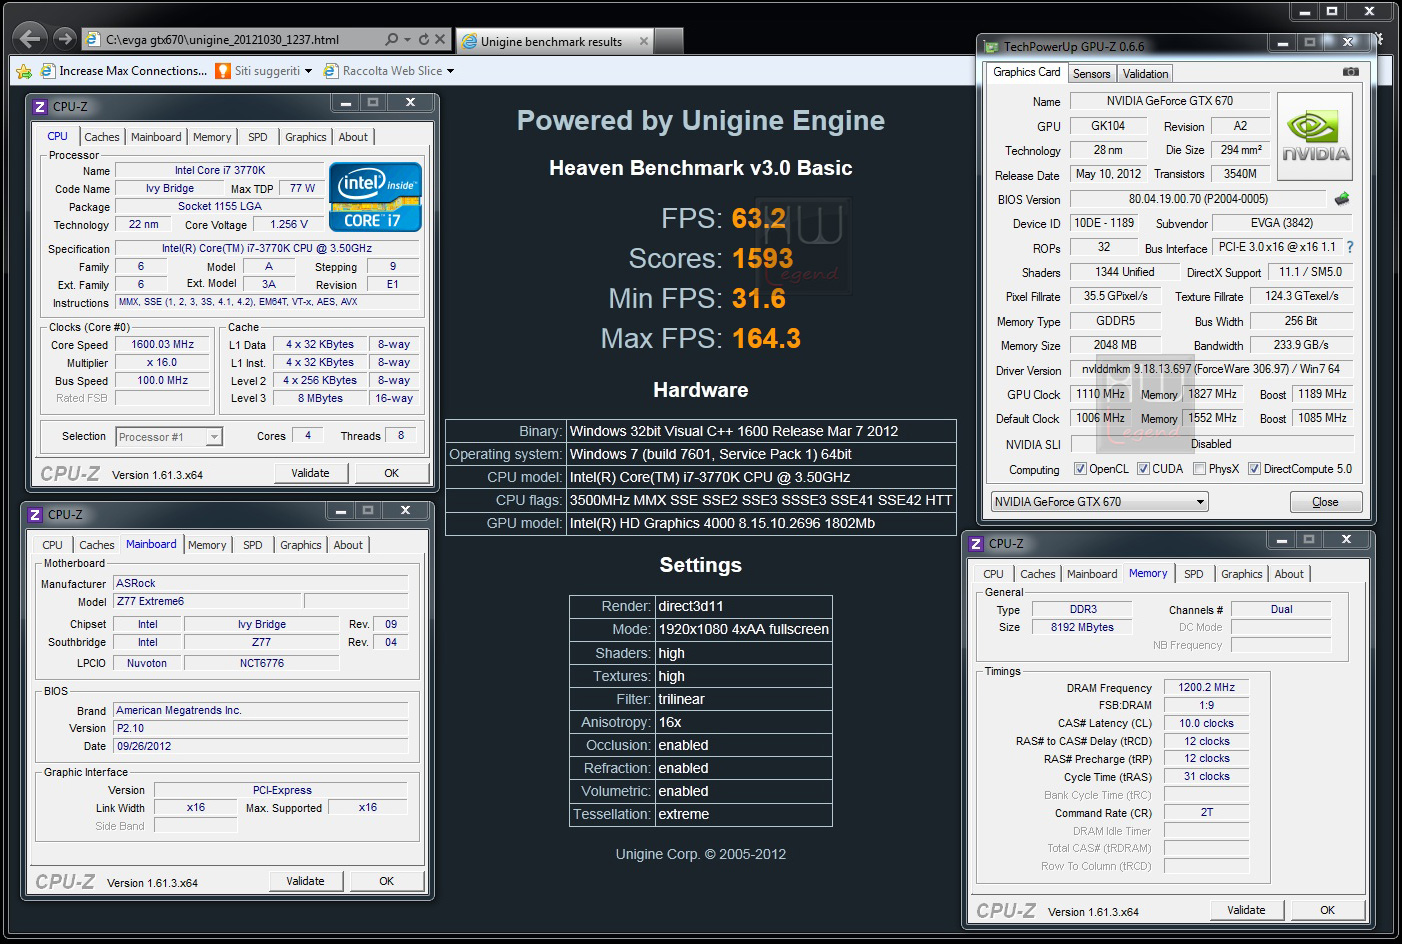Select the Graphics Card tab in GPU-Z
1402x944 pixels.
click(x=1026, y=72)
